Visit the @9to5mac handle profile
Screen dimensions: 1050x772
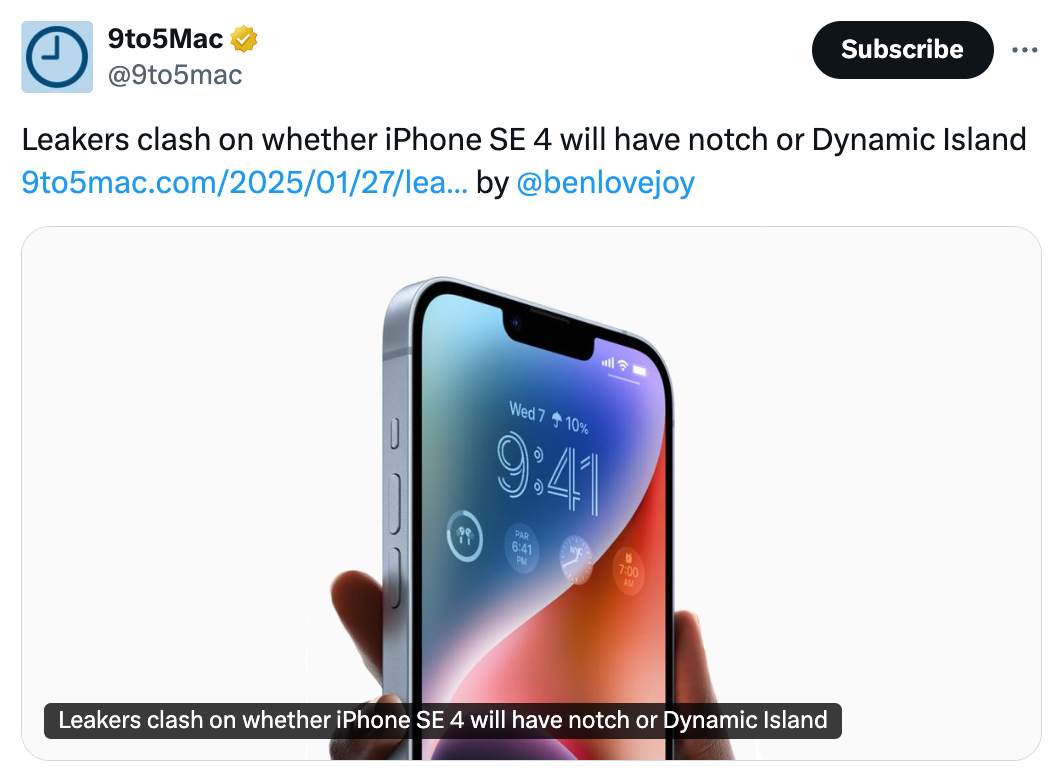(175, 75)
